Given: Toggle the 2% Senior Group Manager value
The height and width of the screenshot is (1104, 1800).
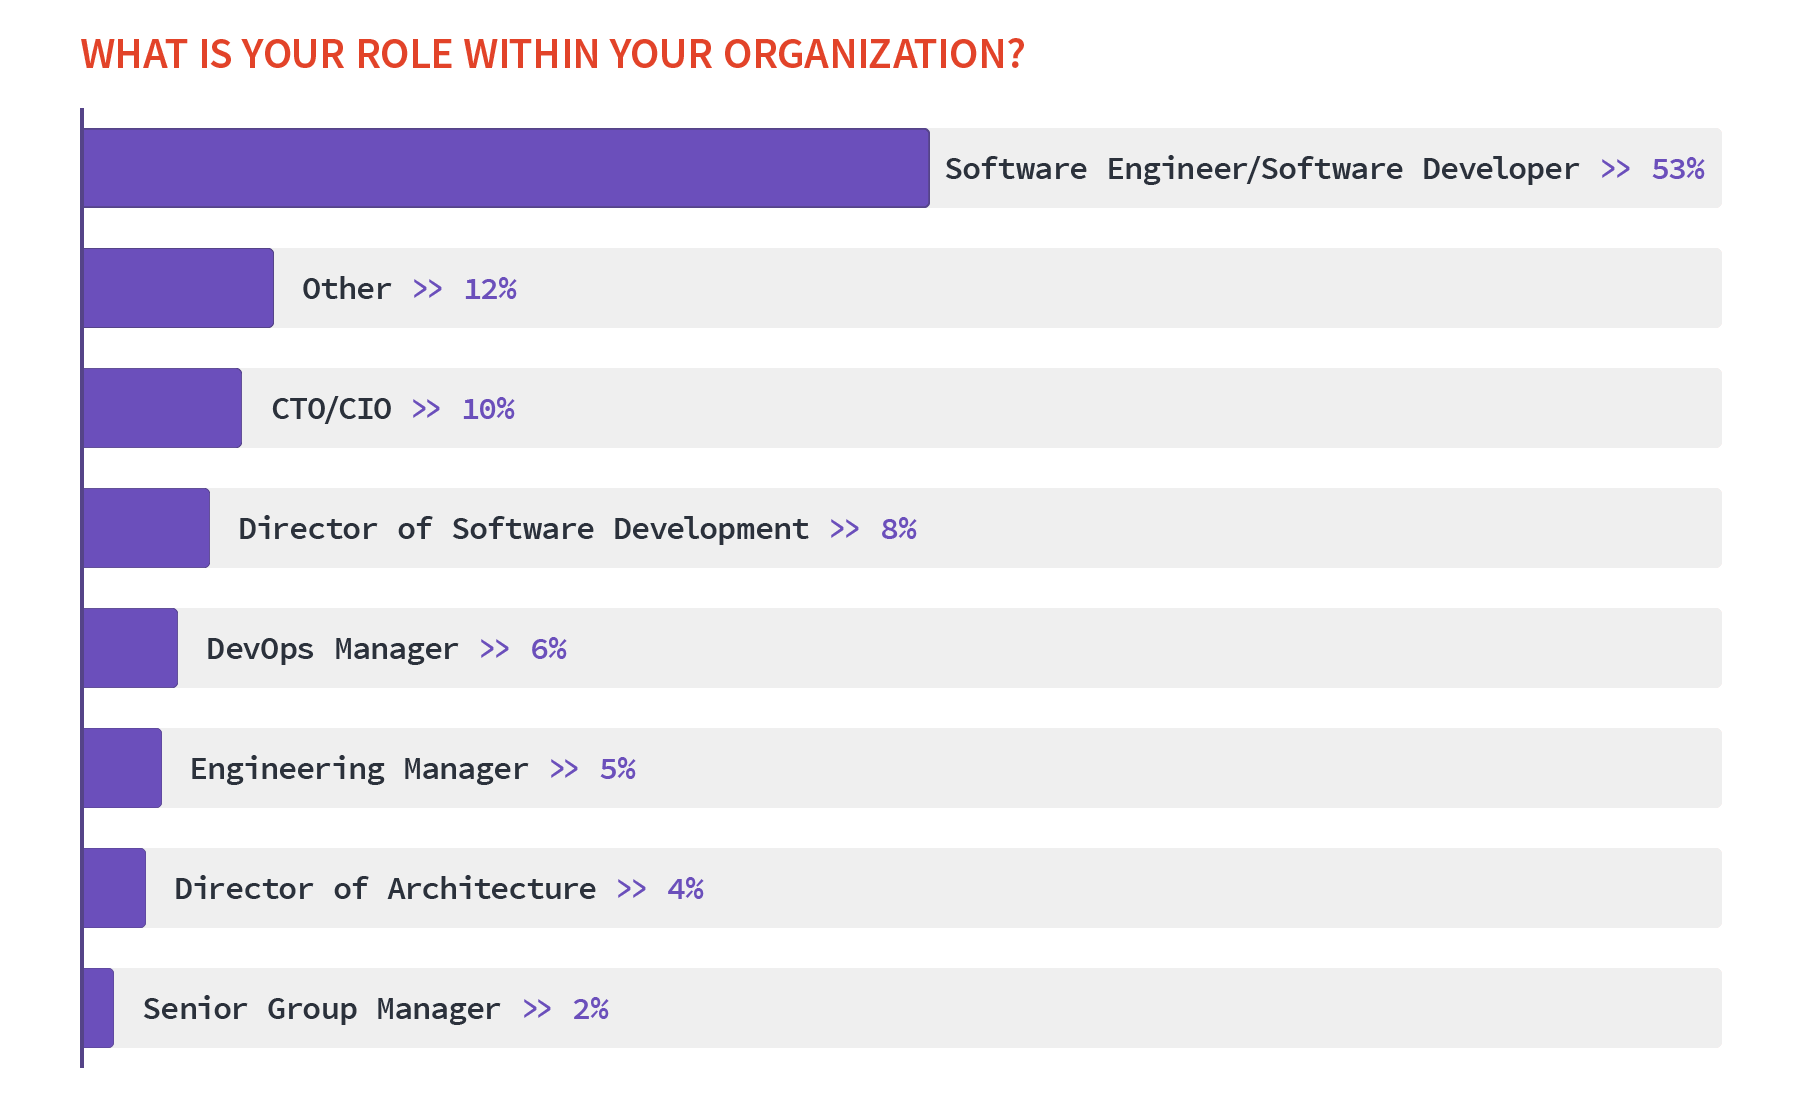Looking at the screenshot, I should click(x=590, y=1008).
